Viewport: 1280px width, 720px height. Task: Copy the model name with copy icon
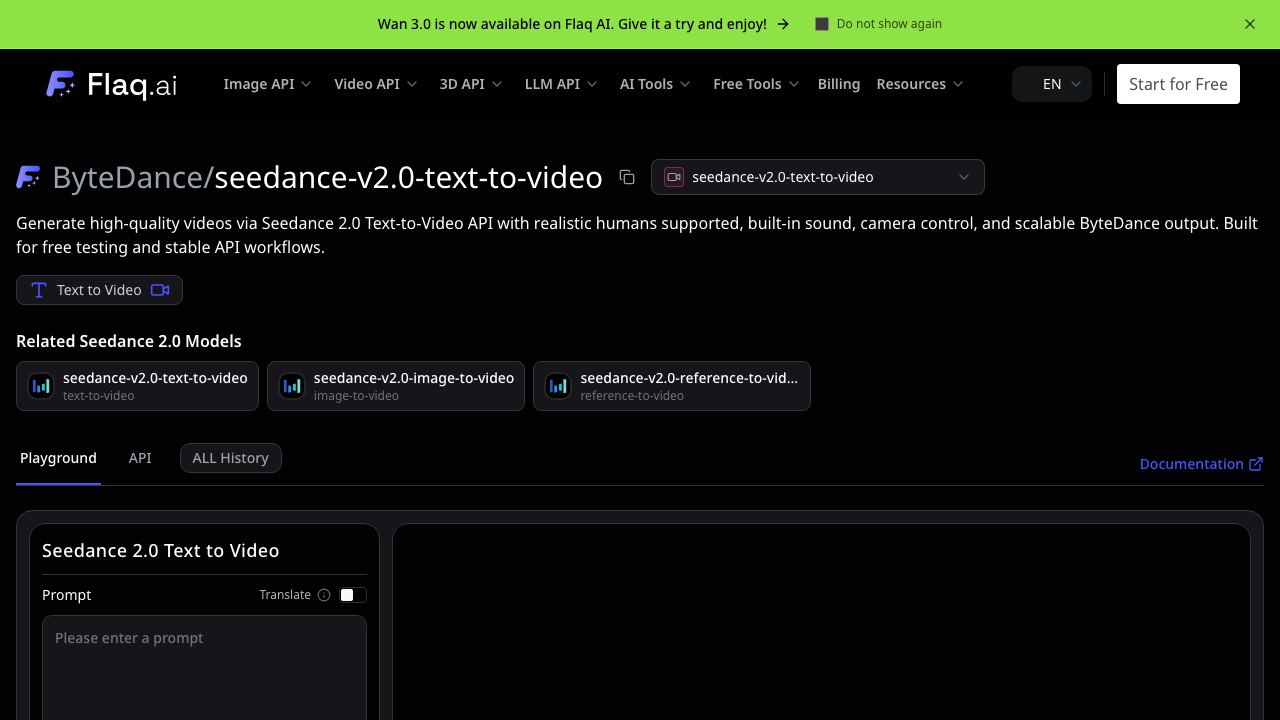(x=627, y=177)
